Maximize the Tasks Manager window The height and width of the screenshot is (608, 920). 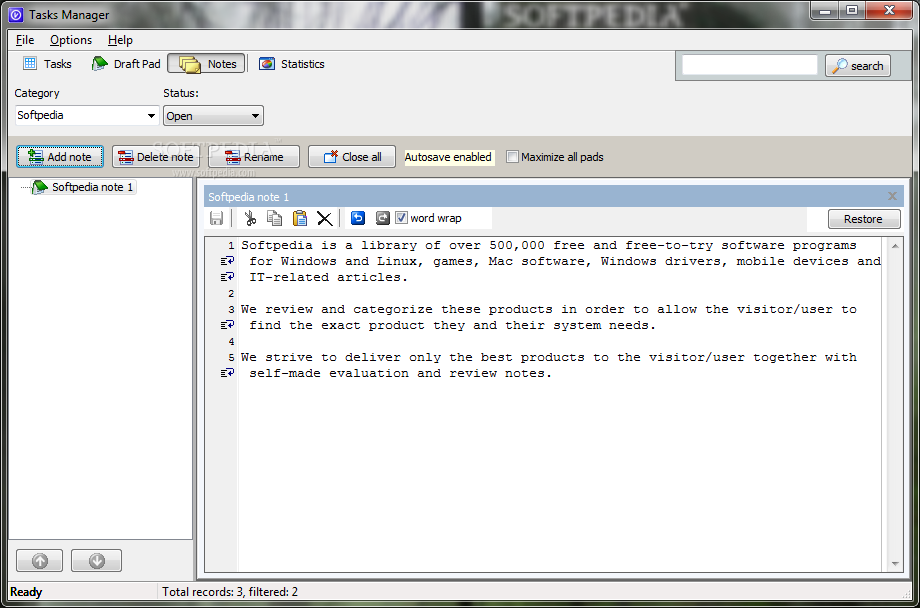coord(851,10)
